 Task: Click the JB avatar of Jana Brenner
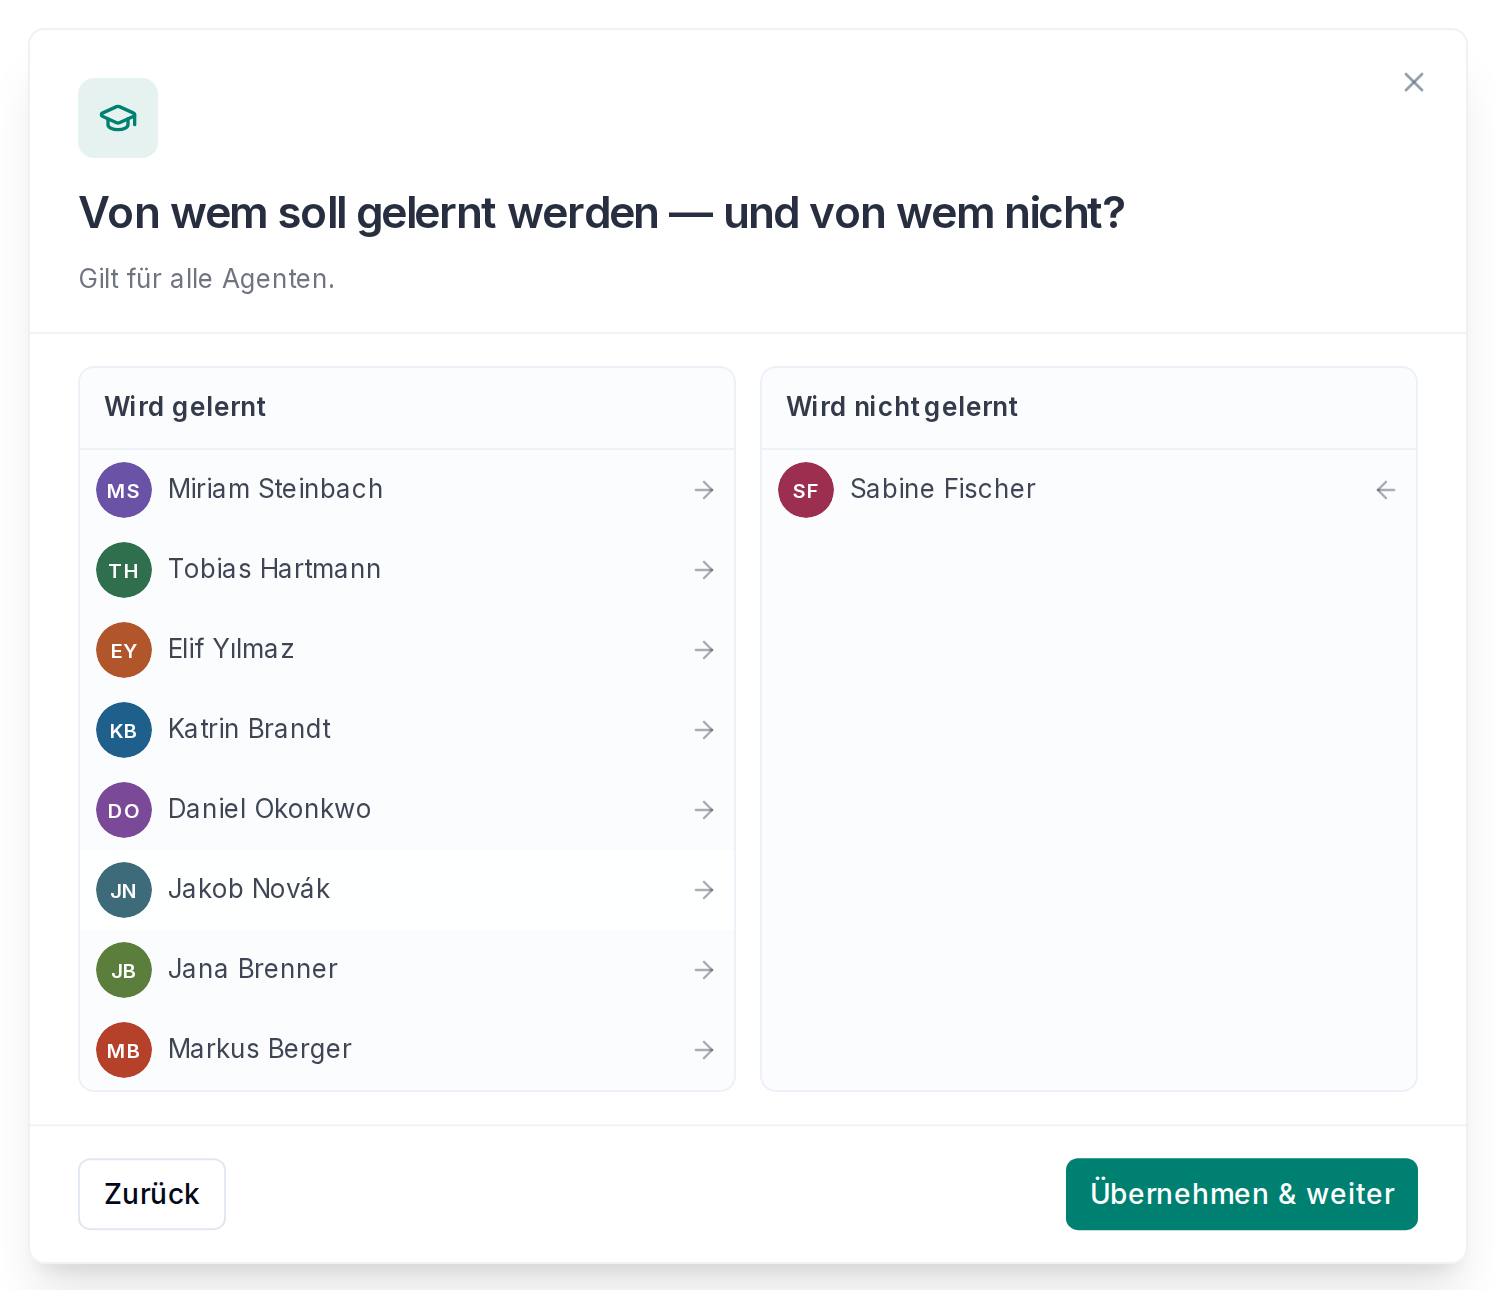[x=124, y=970]
